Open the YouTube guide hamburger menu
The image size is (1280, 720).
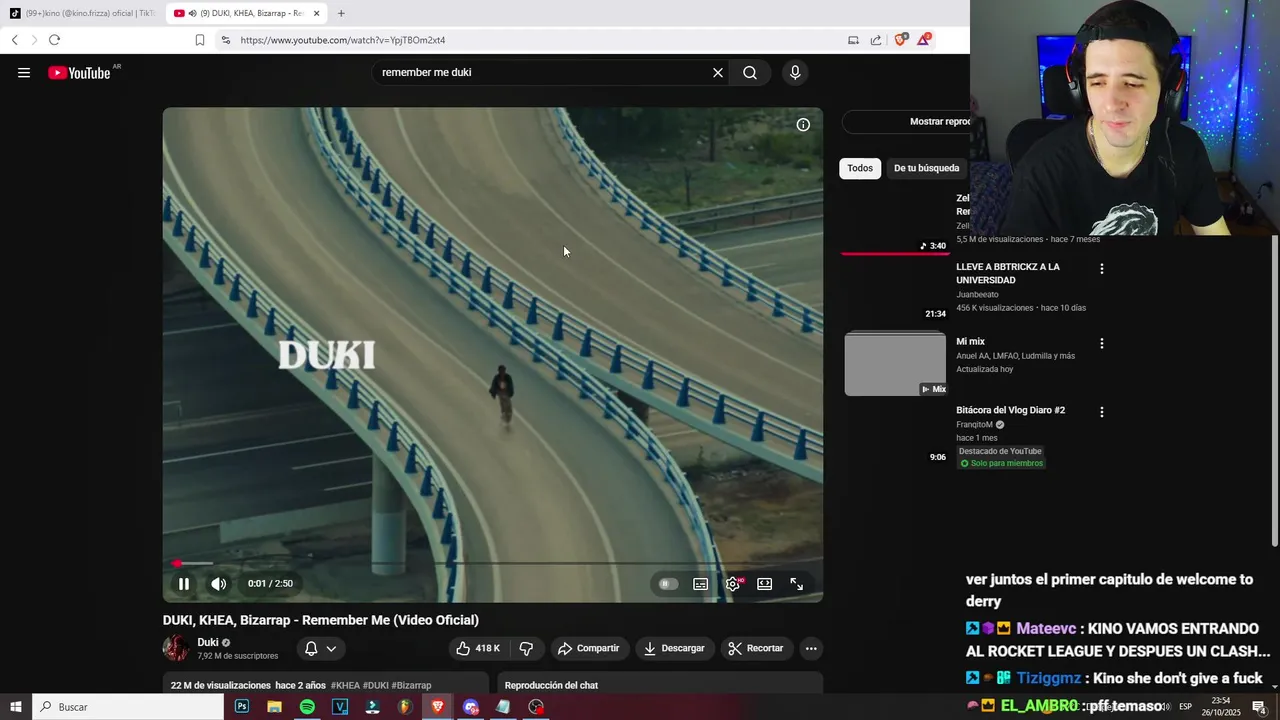24,72
